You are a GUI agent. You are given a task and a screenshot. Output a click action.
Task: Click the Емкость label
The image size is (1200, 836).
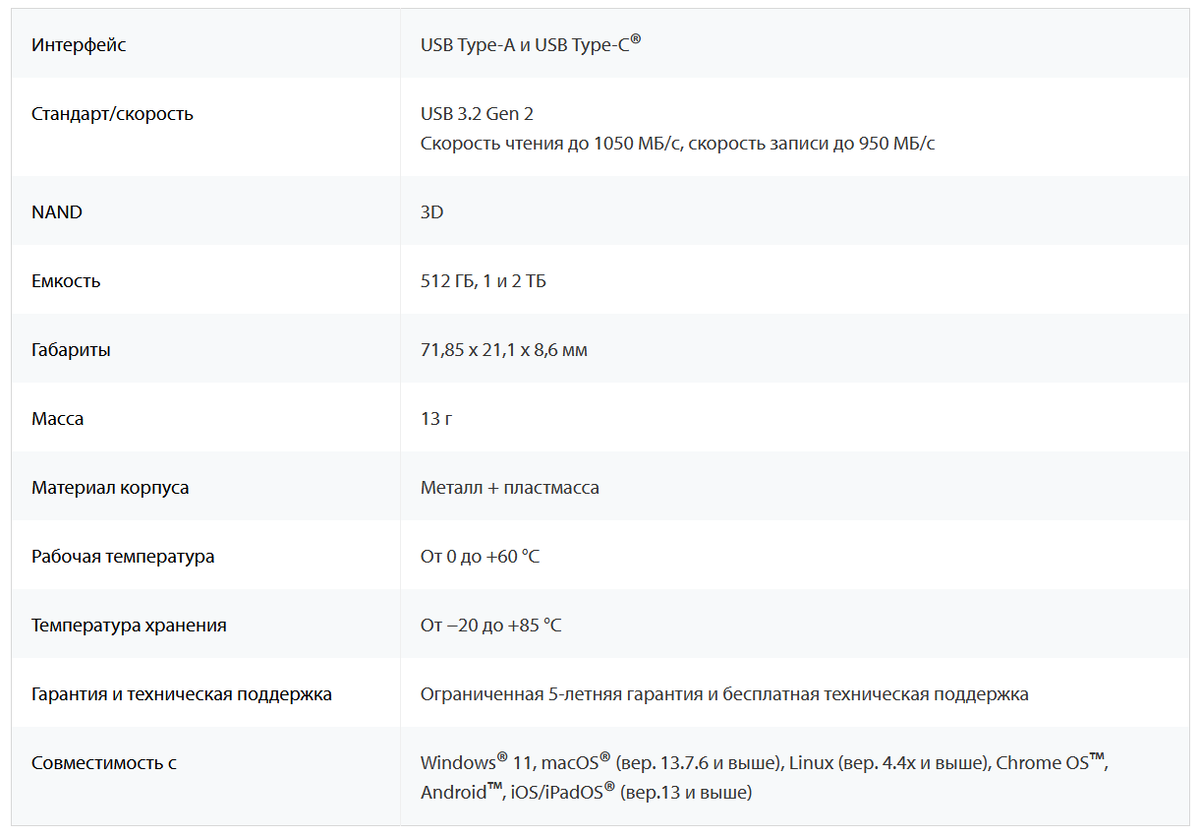(x=66, y=281)
